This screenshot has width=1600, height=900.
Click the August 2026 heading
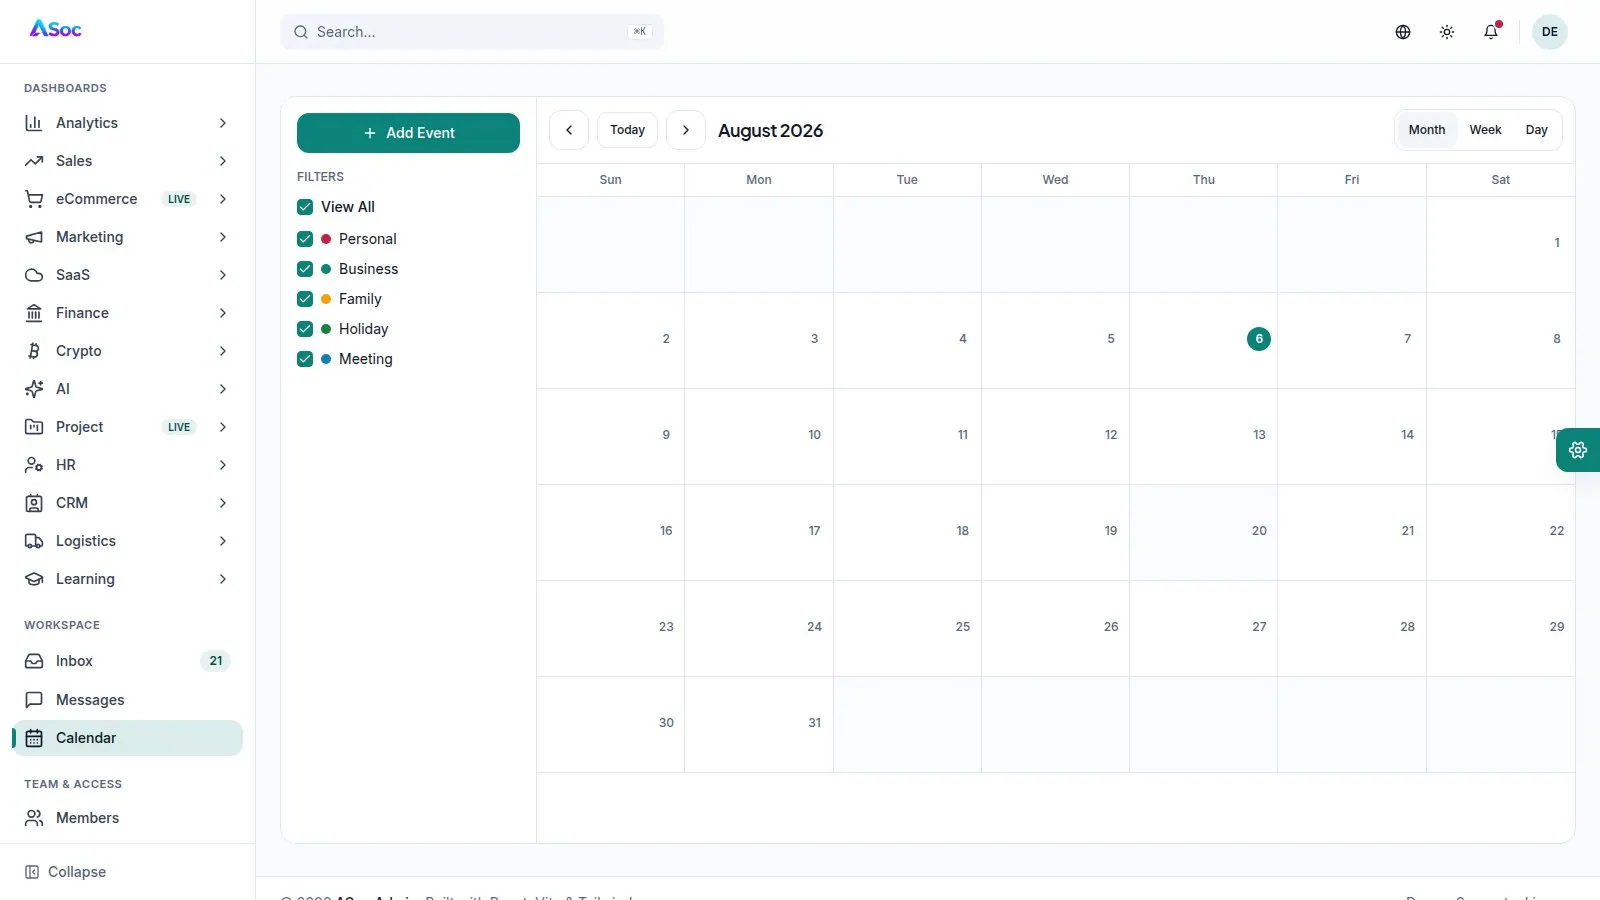tap(770, 131)
